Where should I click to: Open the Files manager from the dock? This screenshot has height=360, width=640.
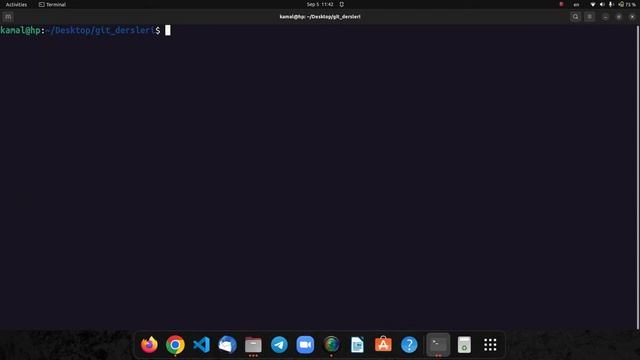tap(253, 344)
